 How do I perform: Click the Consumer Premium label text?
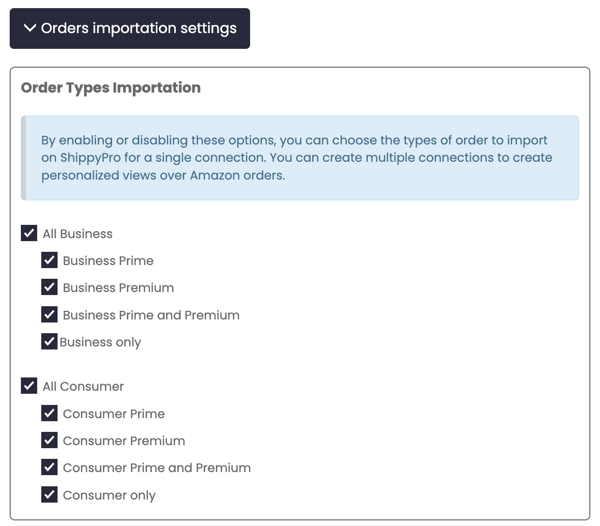(124, 441)
